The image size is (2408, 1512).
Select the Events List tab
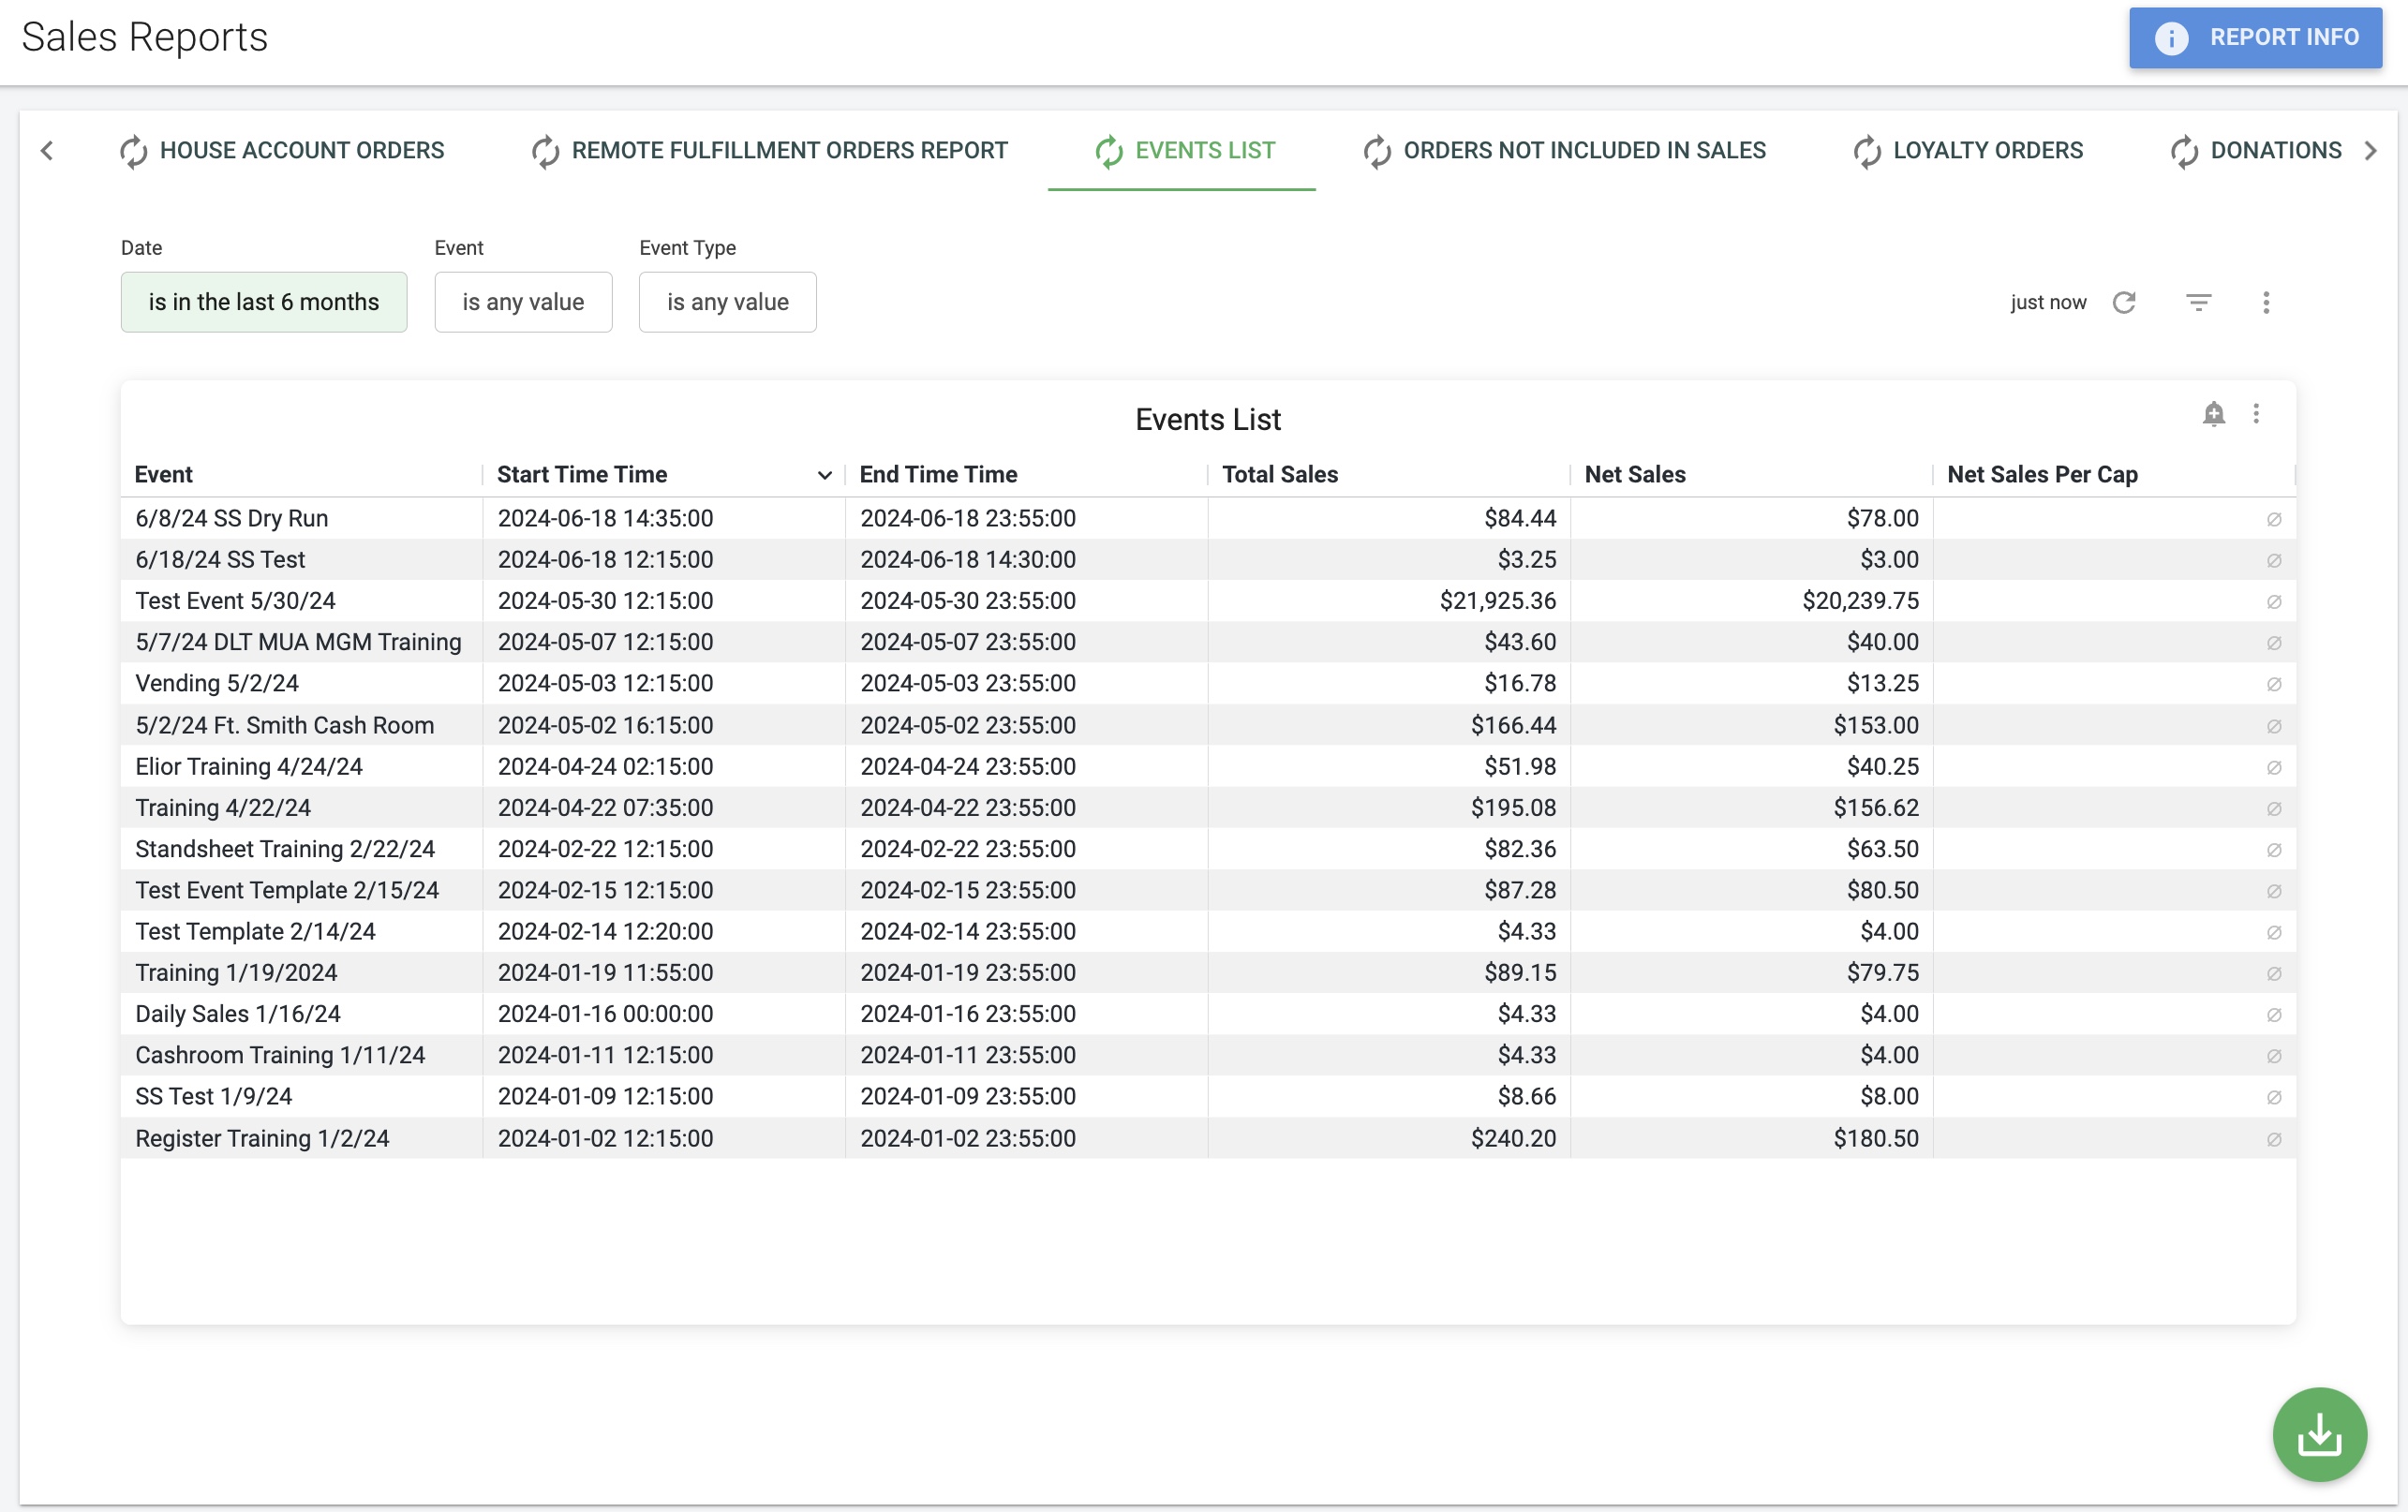pyautogui.click(x=1182, y=151)
